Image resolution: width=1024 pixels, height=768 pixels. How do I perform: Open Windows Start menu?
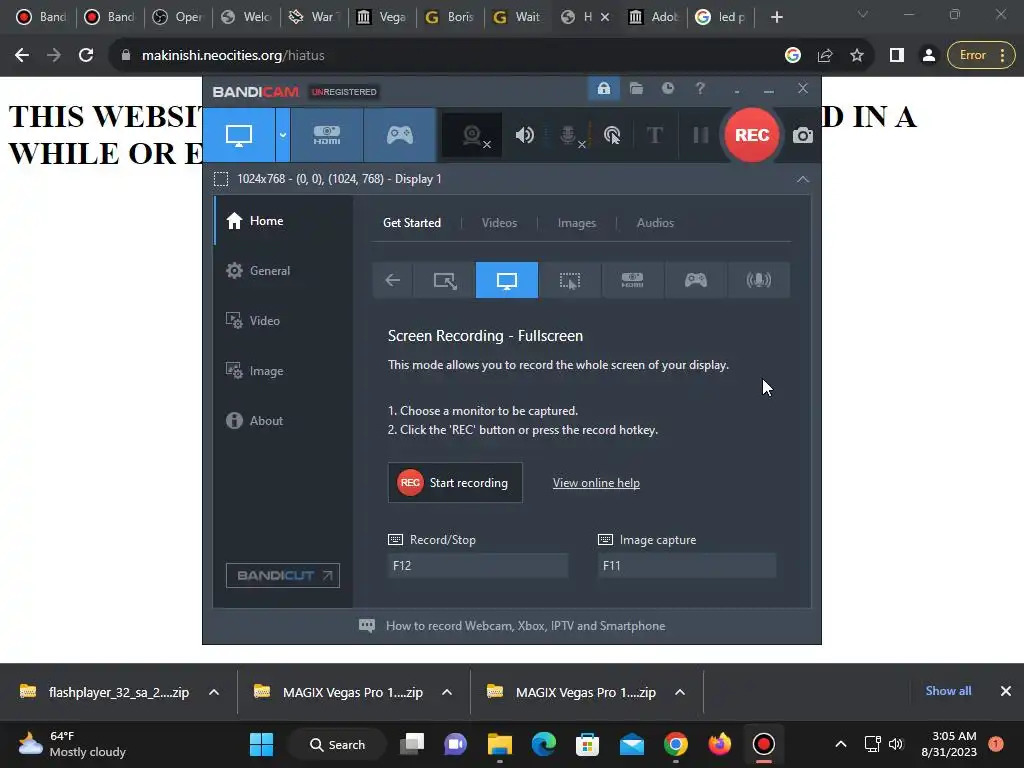[261, 744]
